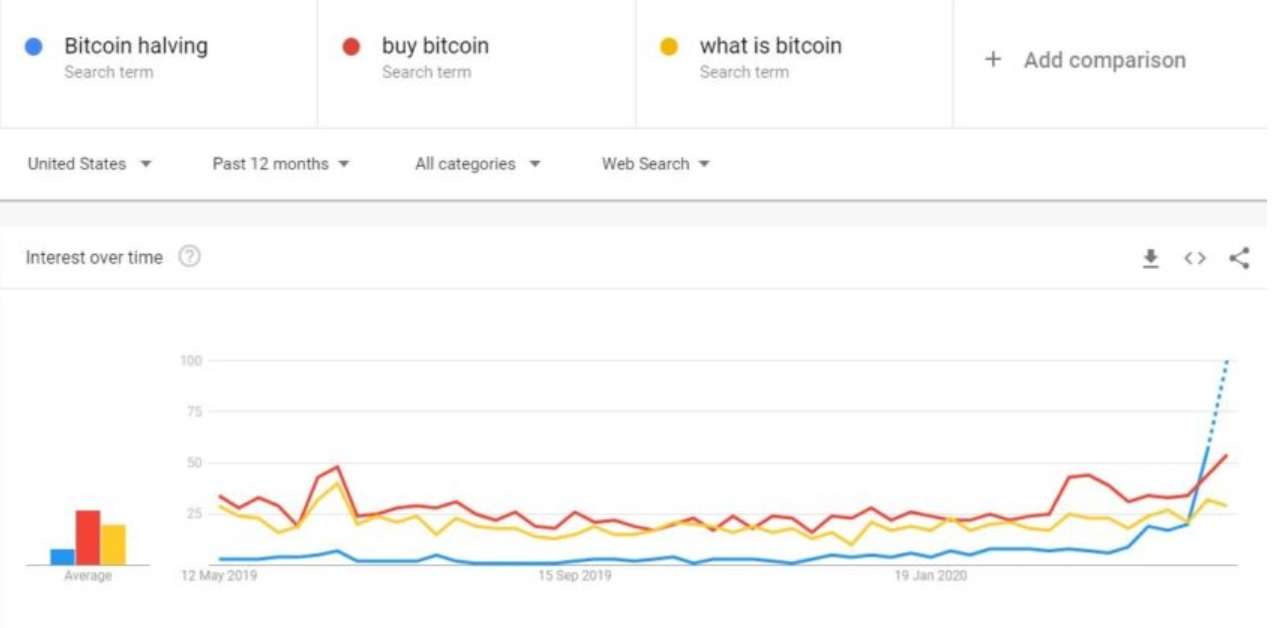This screenshot has width=1280, height=628.
Task: Expand the United States region dropdown
Action: tap(90, 164)
